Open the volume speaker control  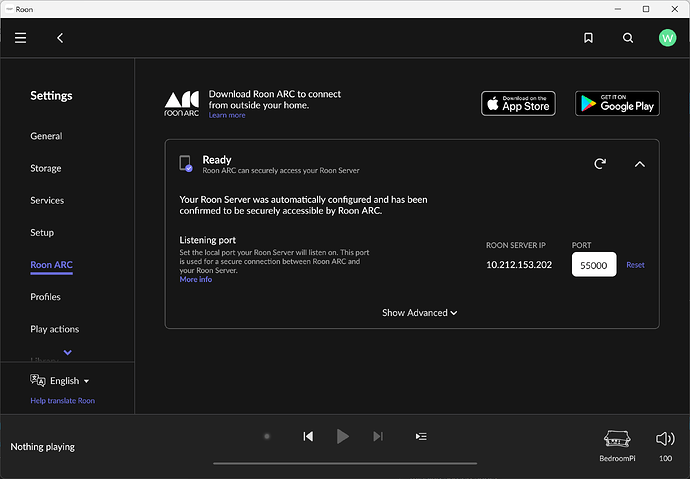click(665, 439)
